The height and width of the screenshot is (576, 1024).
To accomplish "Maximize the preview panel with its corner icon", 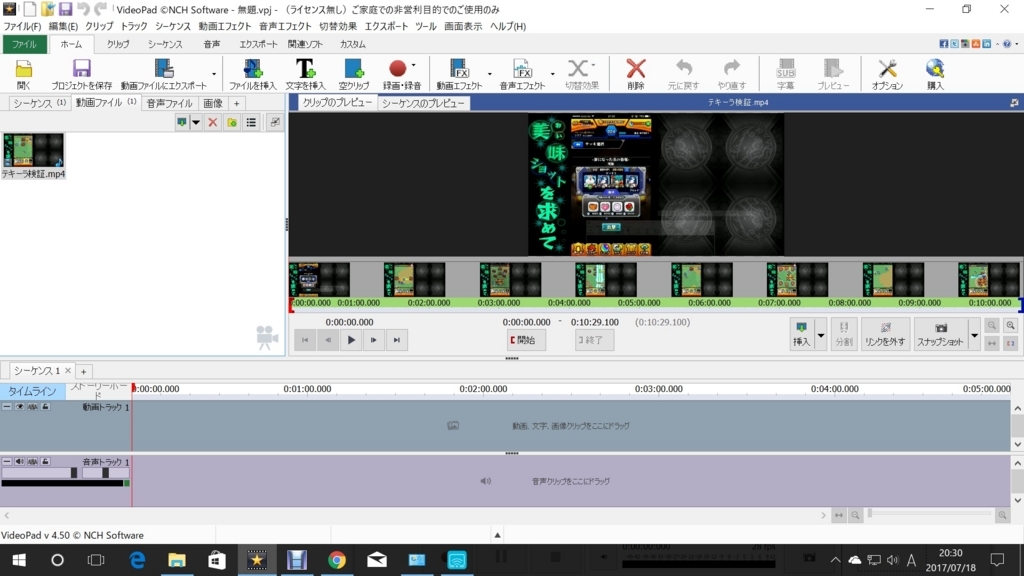I will [1014, 103].
